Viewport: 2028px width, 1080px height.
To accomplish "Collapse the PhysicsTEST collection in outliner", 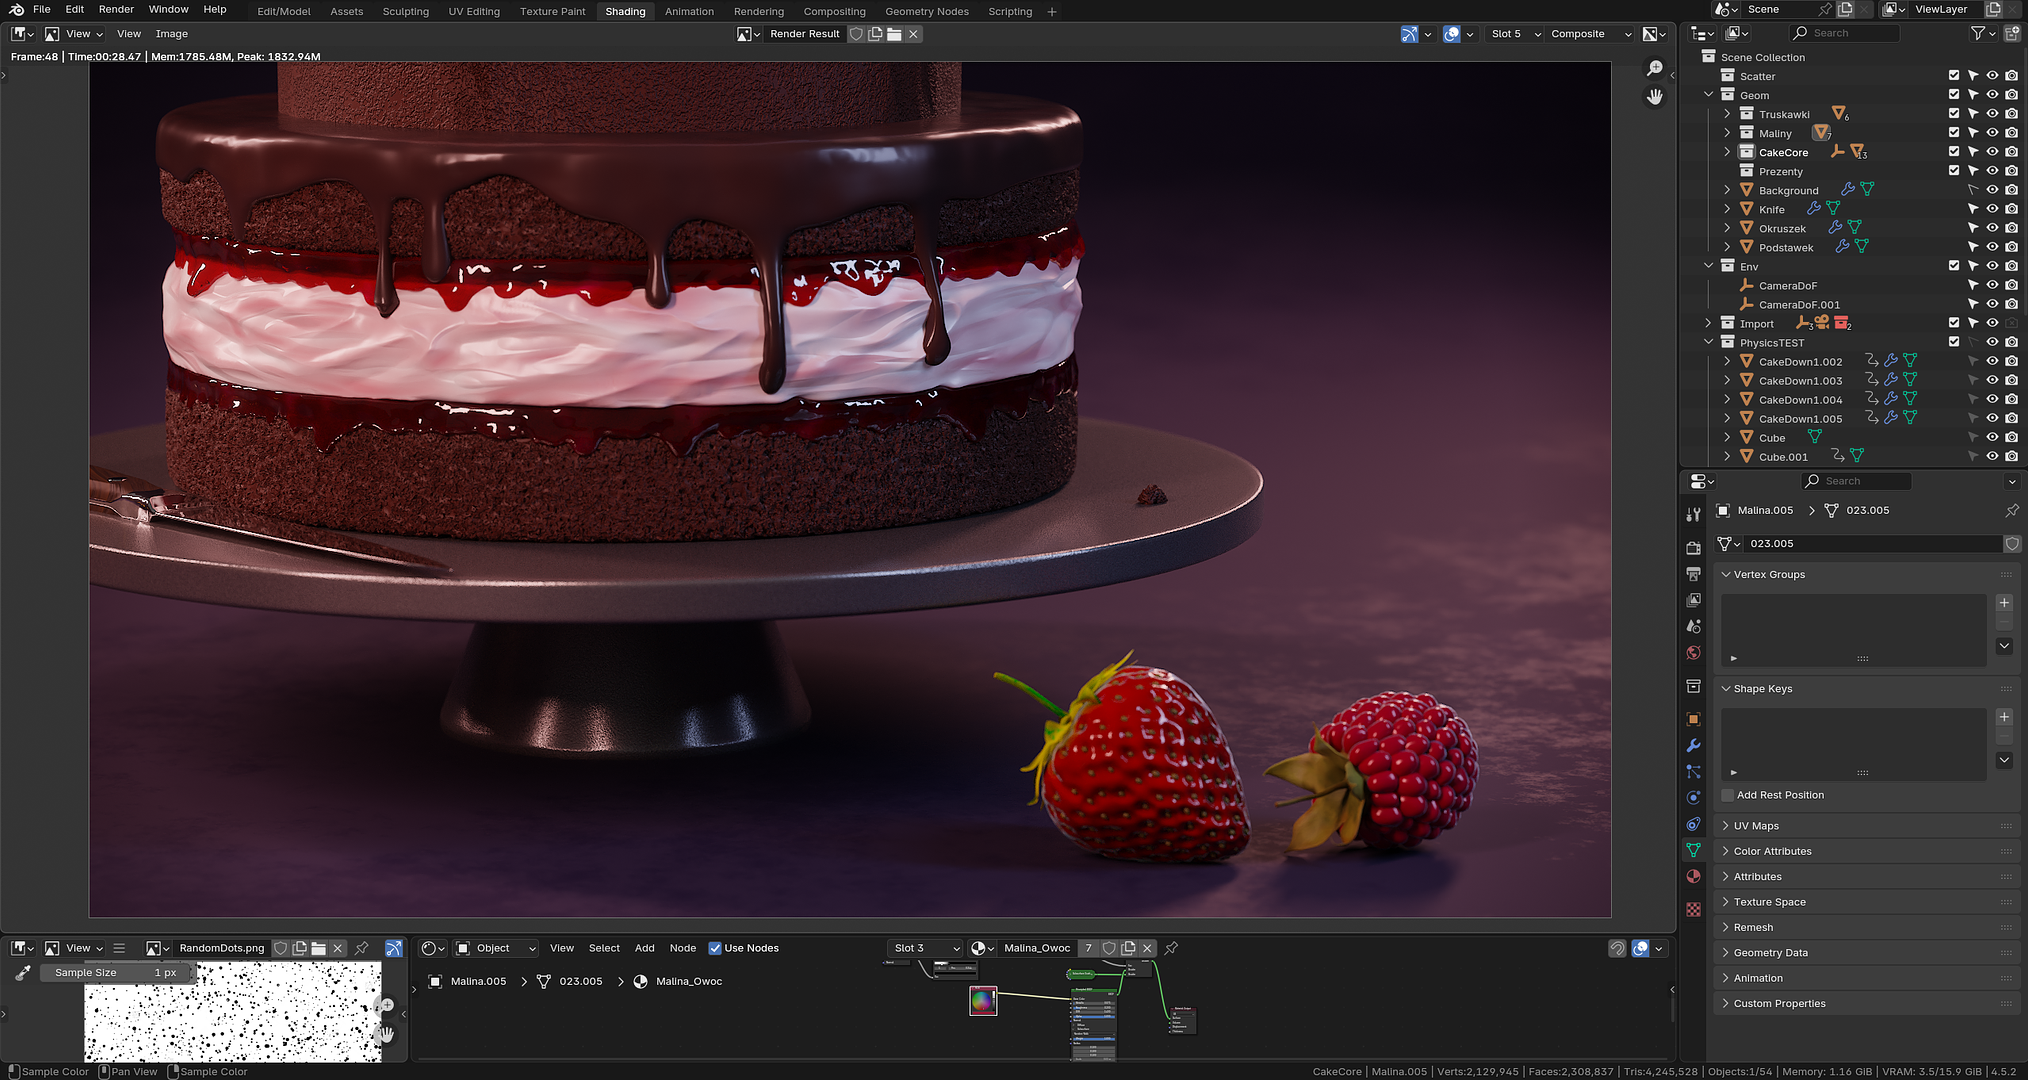I will tap(1709, 343).
